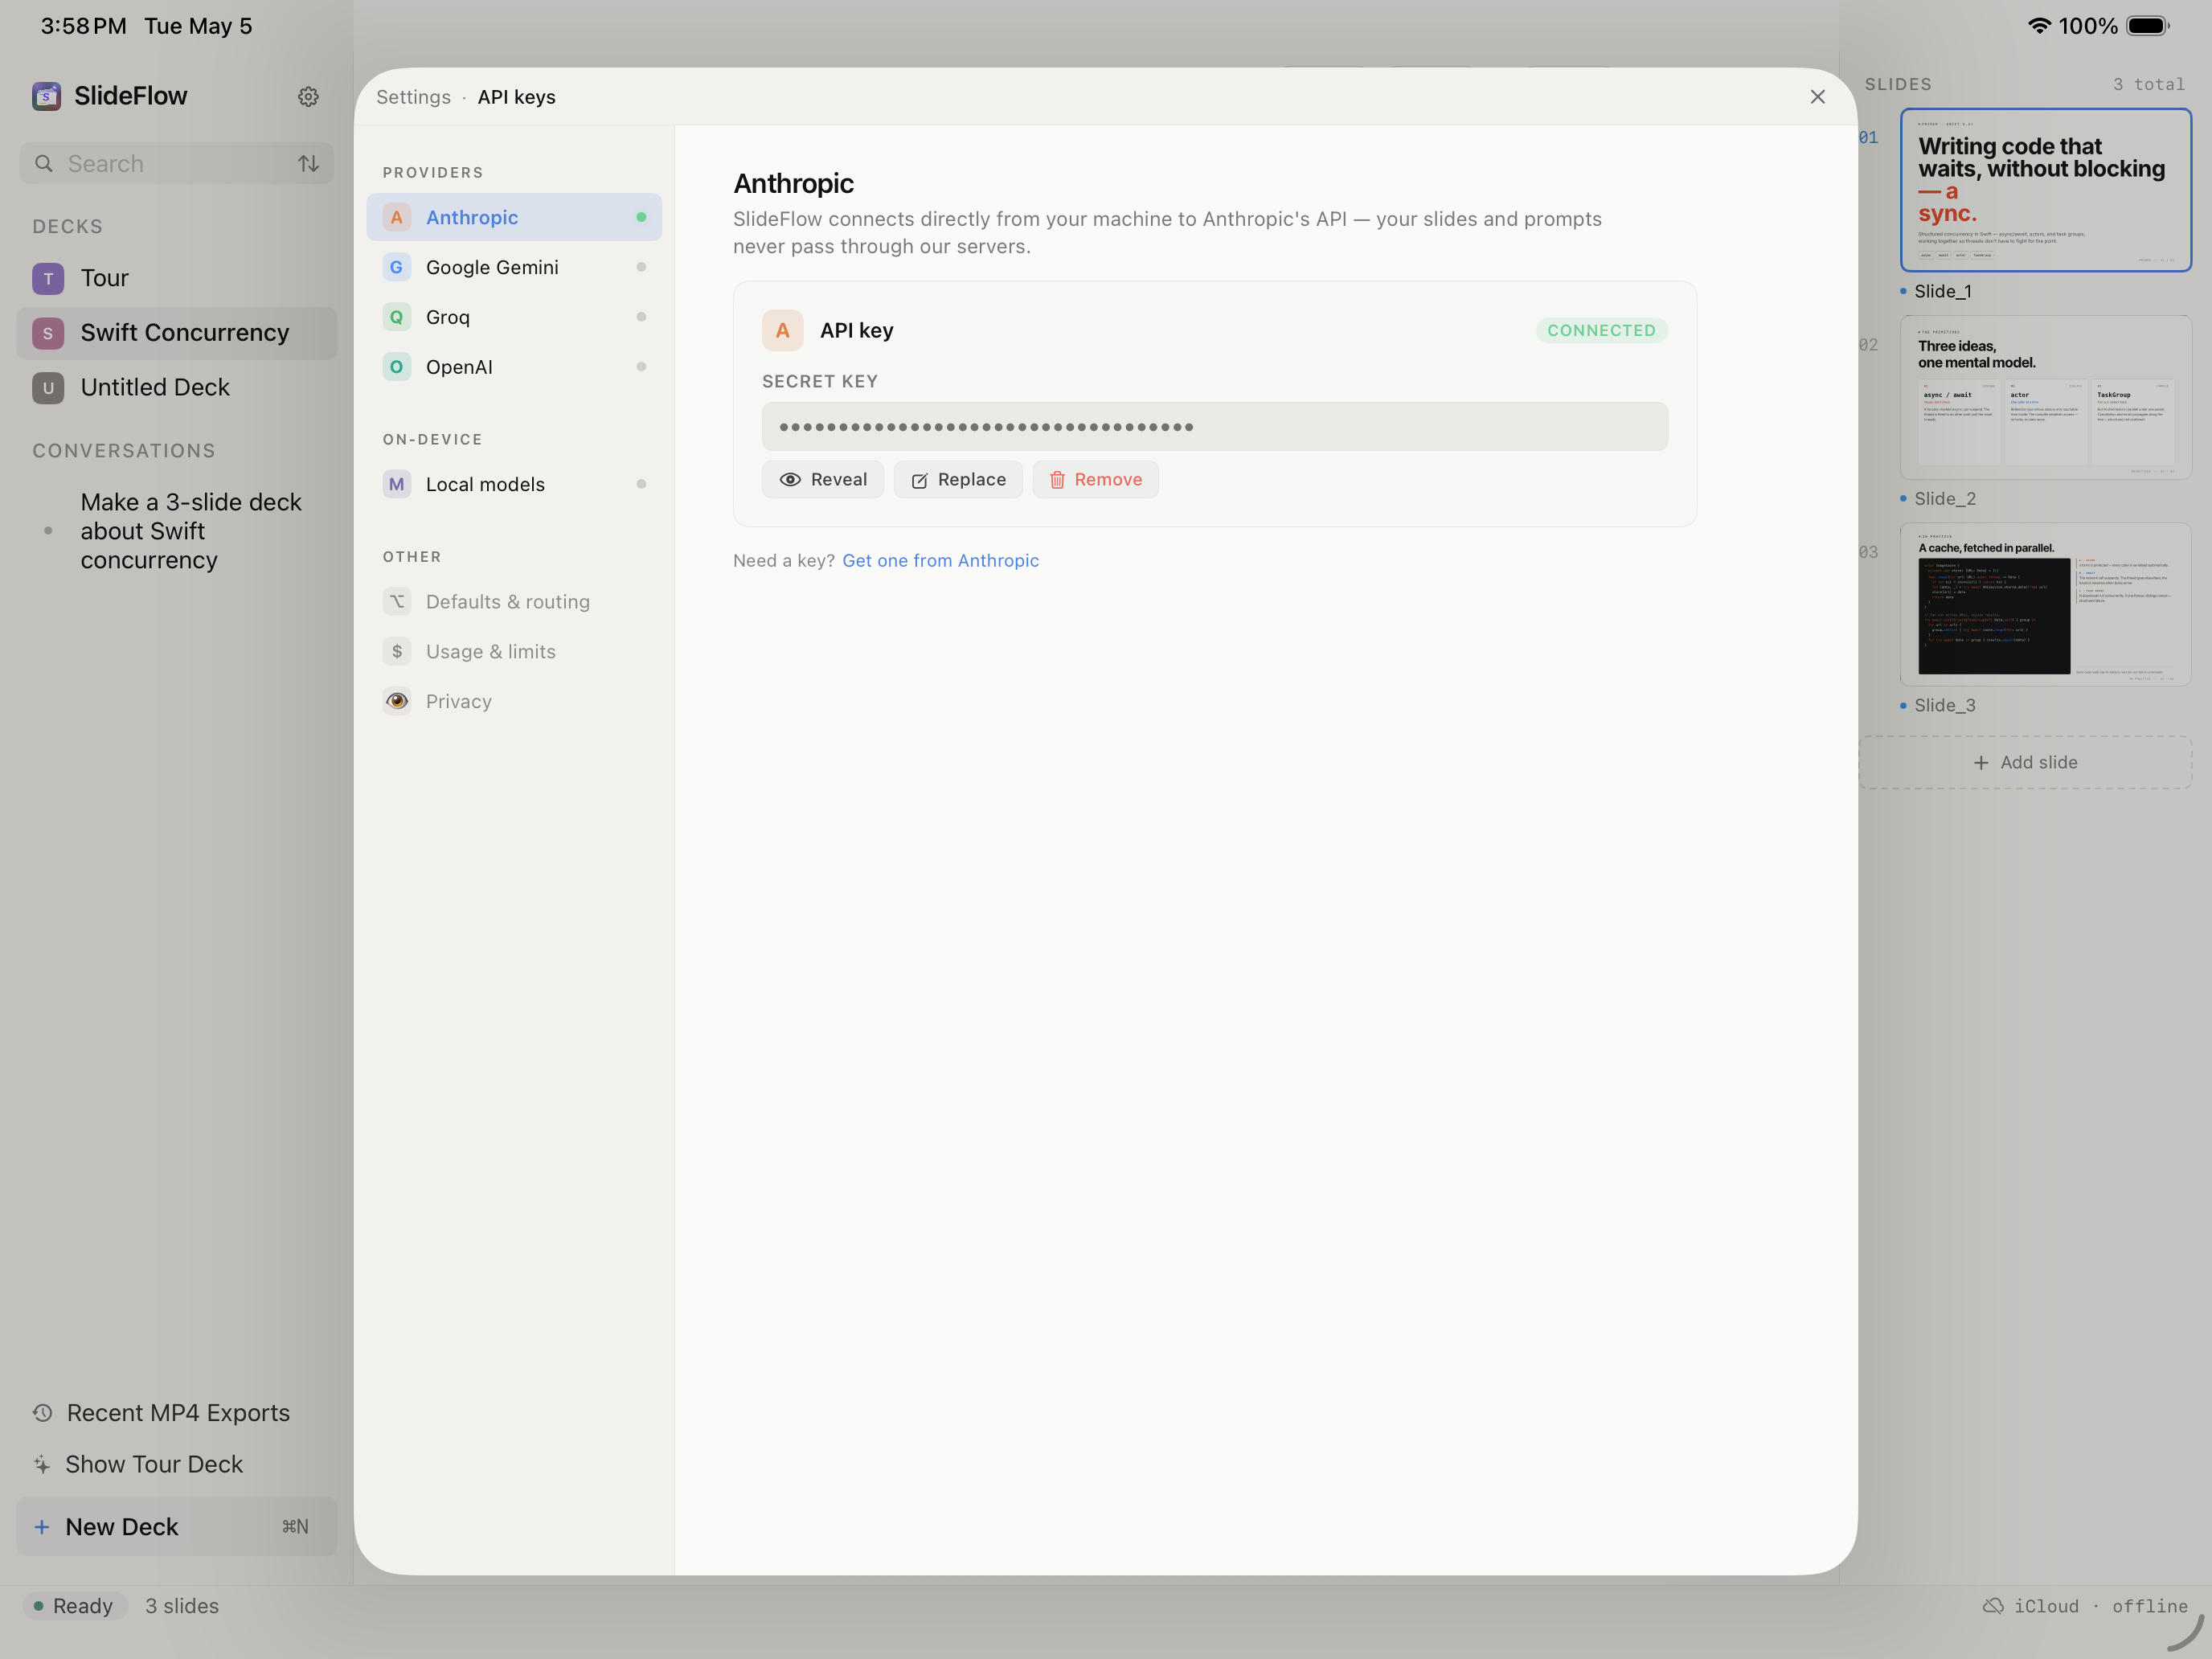
Task: Click the 3 total slides label
Action: [2148, 85]
